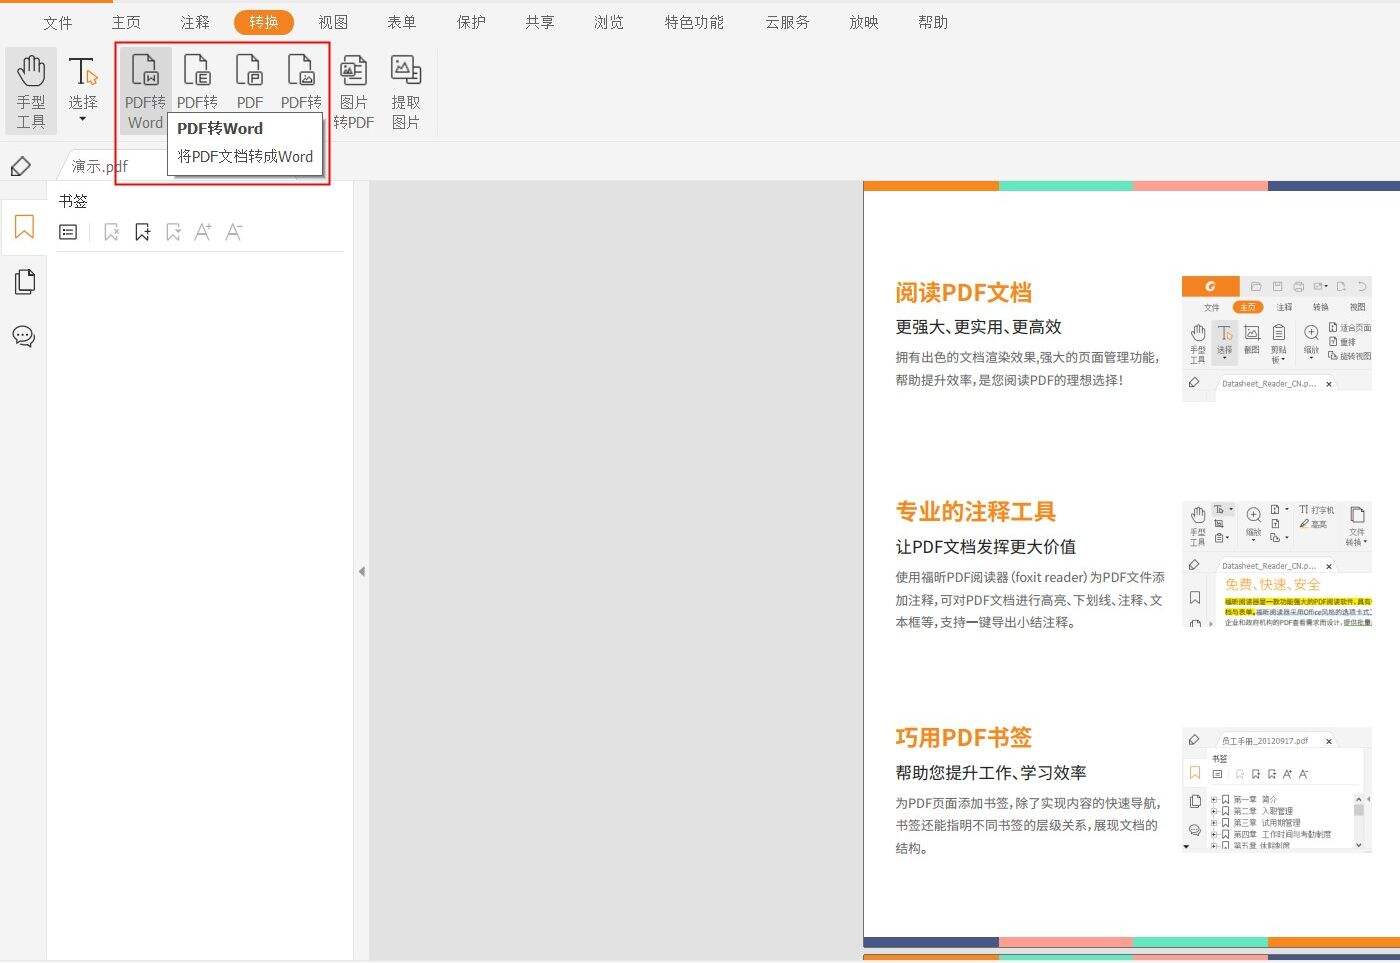1400x963 pixels.
Task: Open the 提取图片 (extract images) tool
Action: (x=406, y=90)
